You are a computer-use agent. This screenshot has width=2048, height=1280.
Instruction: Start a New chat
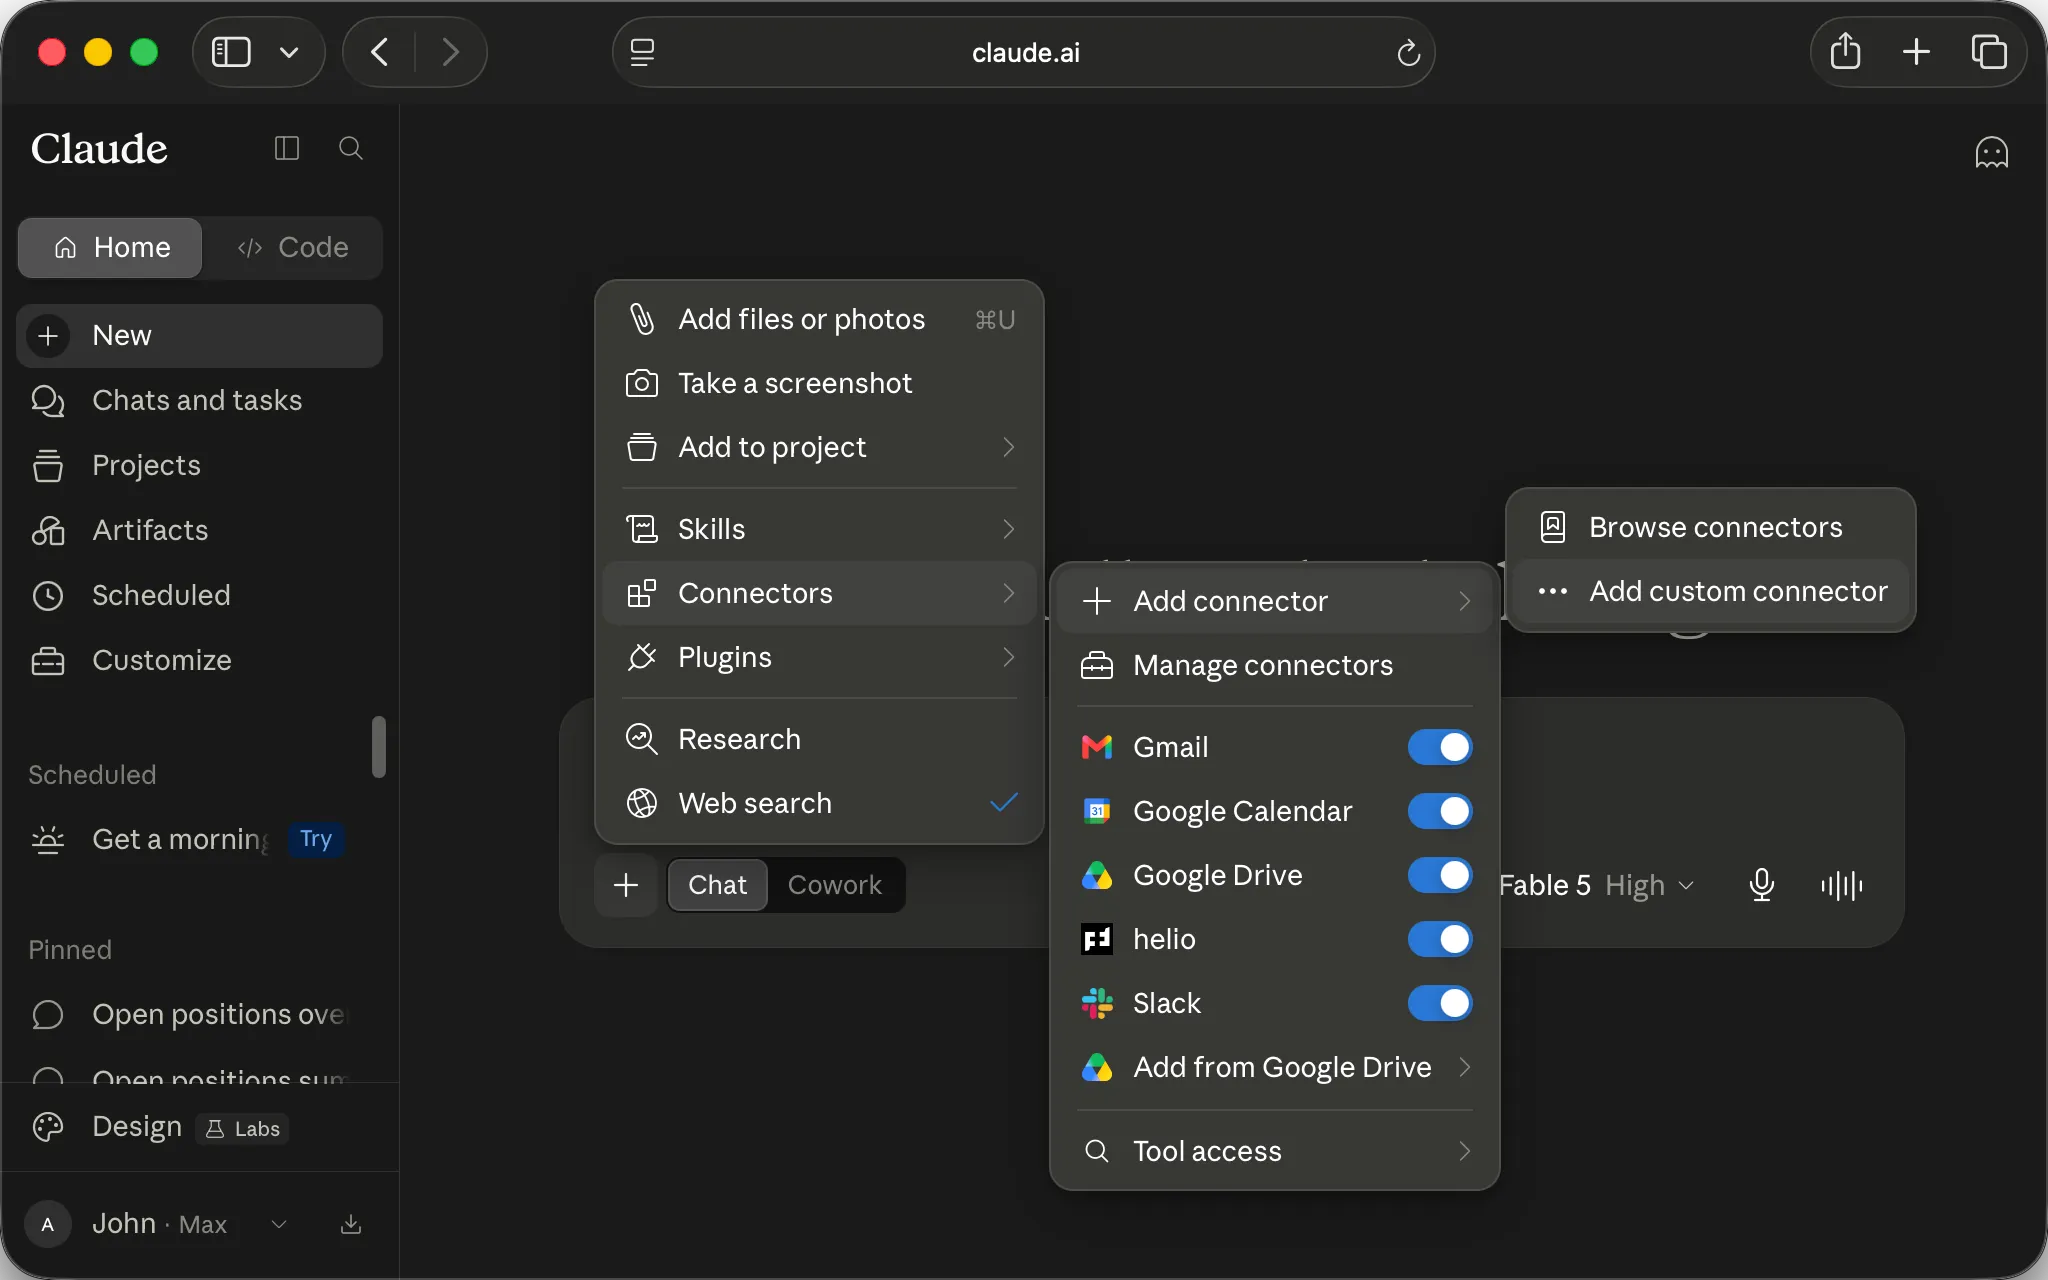pyautogui.click(x=199, y=335)
